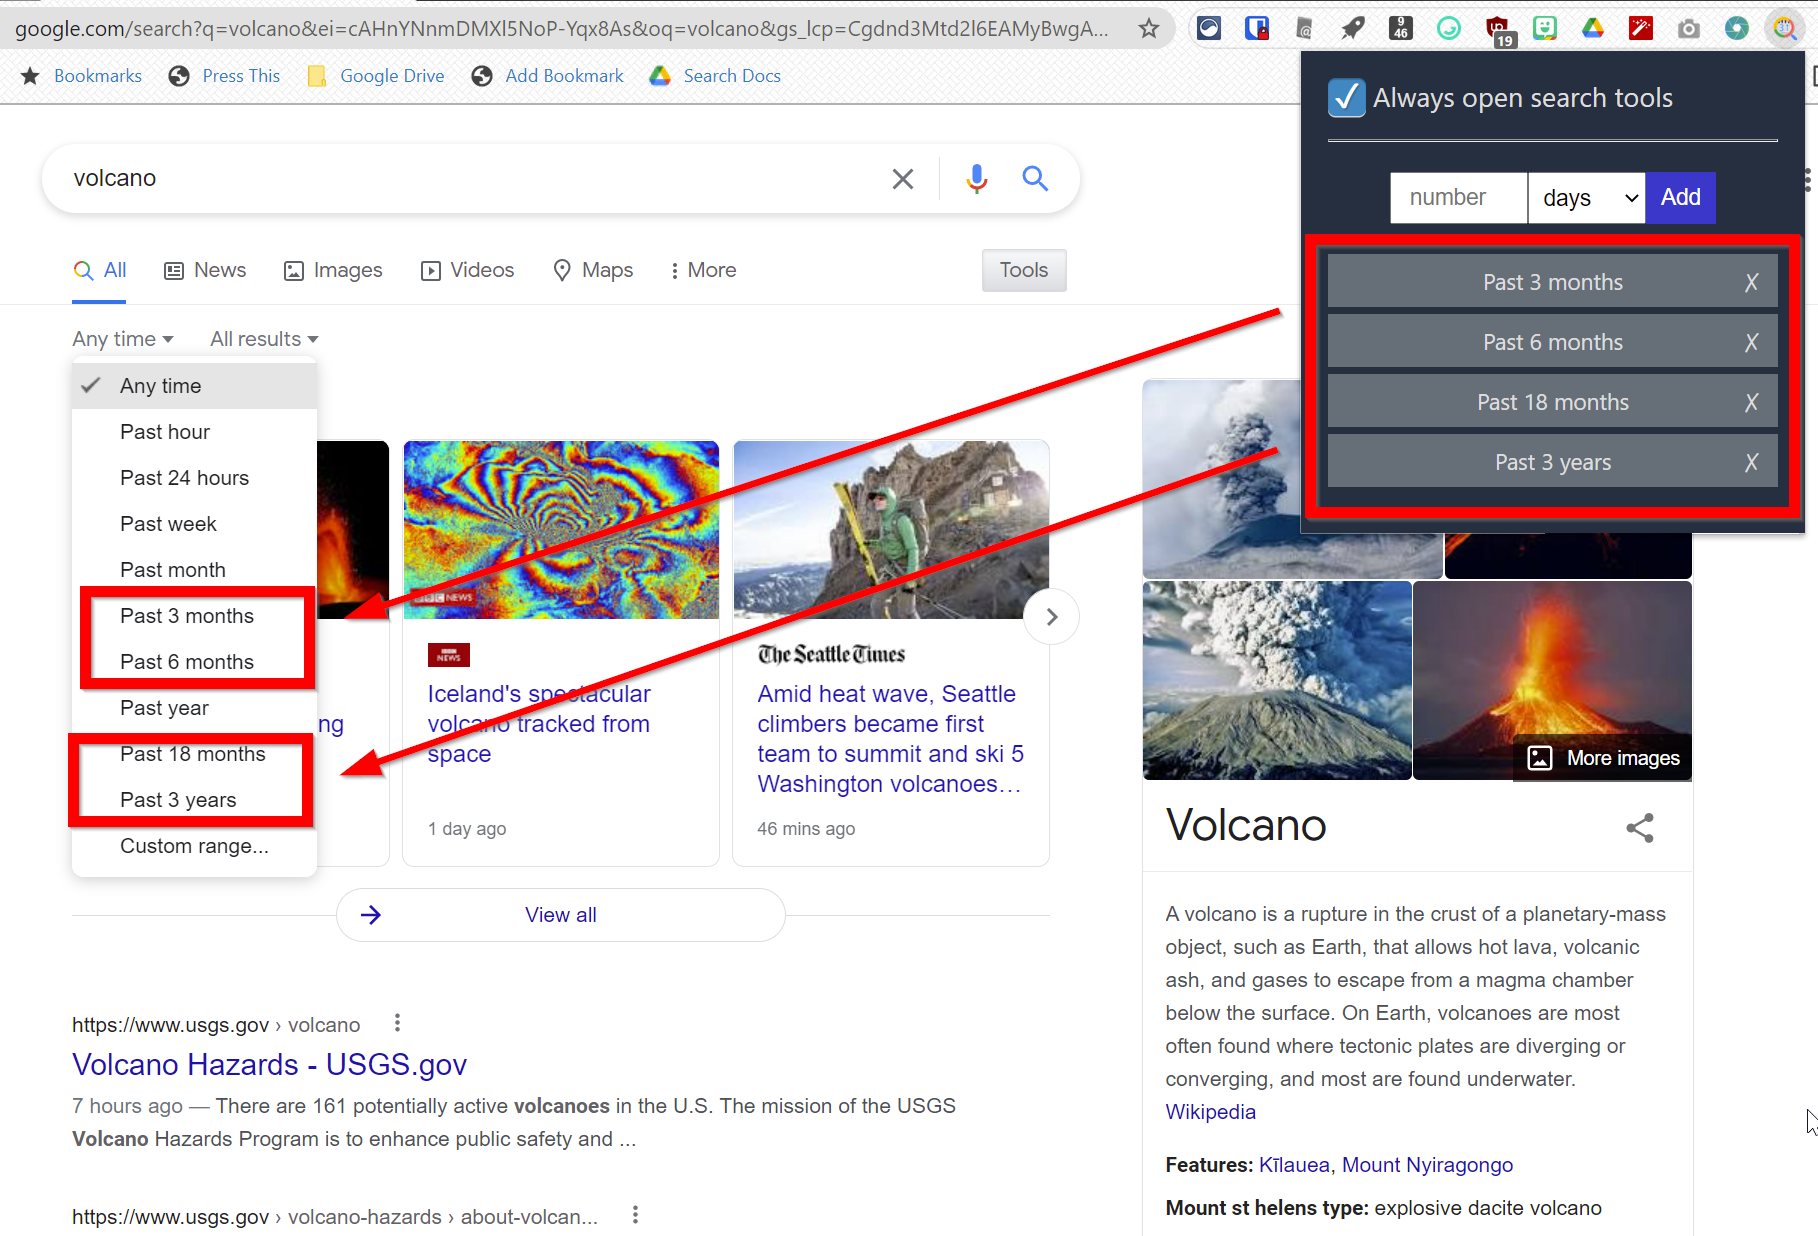
Task: Open the Bitmoji extension
Action: click(x=1545, y=28)
